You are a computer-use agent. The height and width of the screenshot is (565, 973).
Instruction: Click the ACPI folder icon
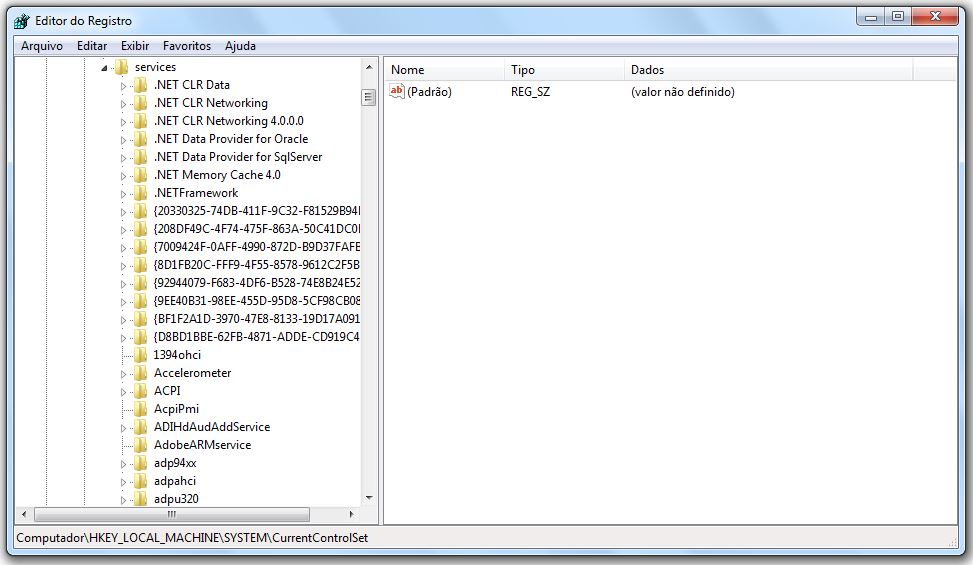tap(140, 391)
